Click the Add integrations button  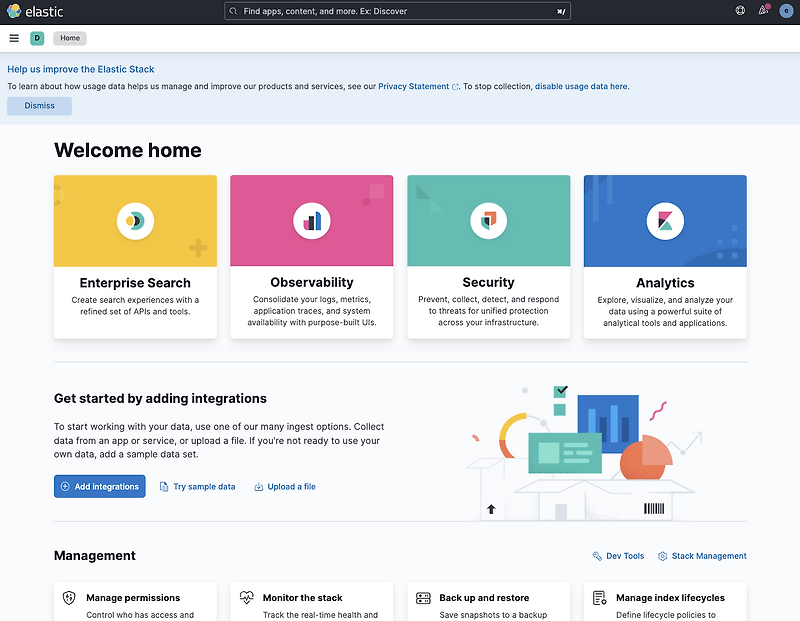[x=99, y=486]
